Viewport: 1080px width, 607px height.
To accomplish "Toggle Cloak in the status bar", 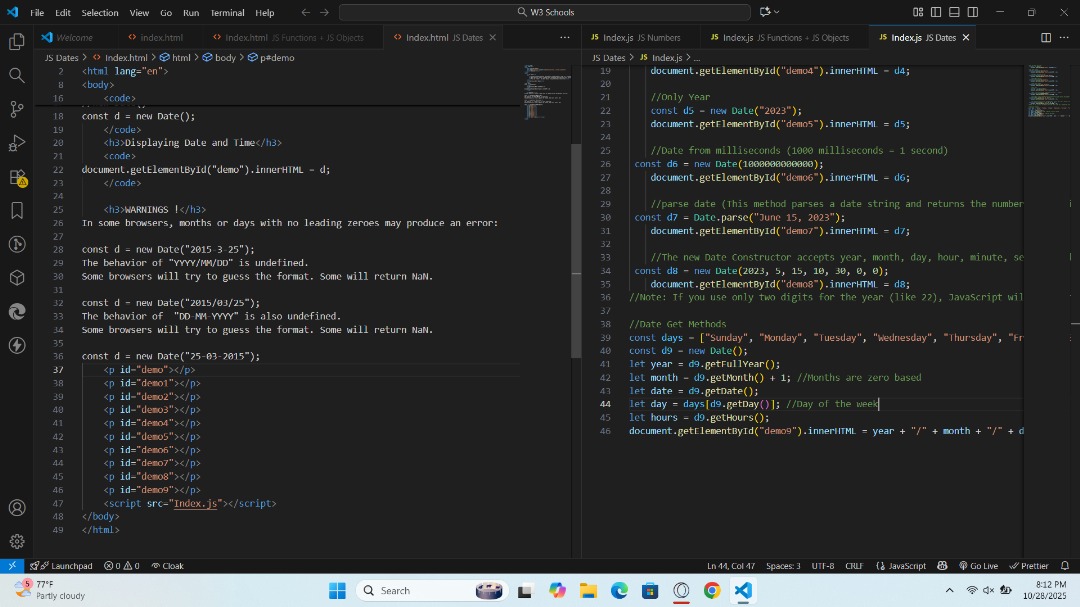I will pyautogui.click(x=167, y=566).
